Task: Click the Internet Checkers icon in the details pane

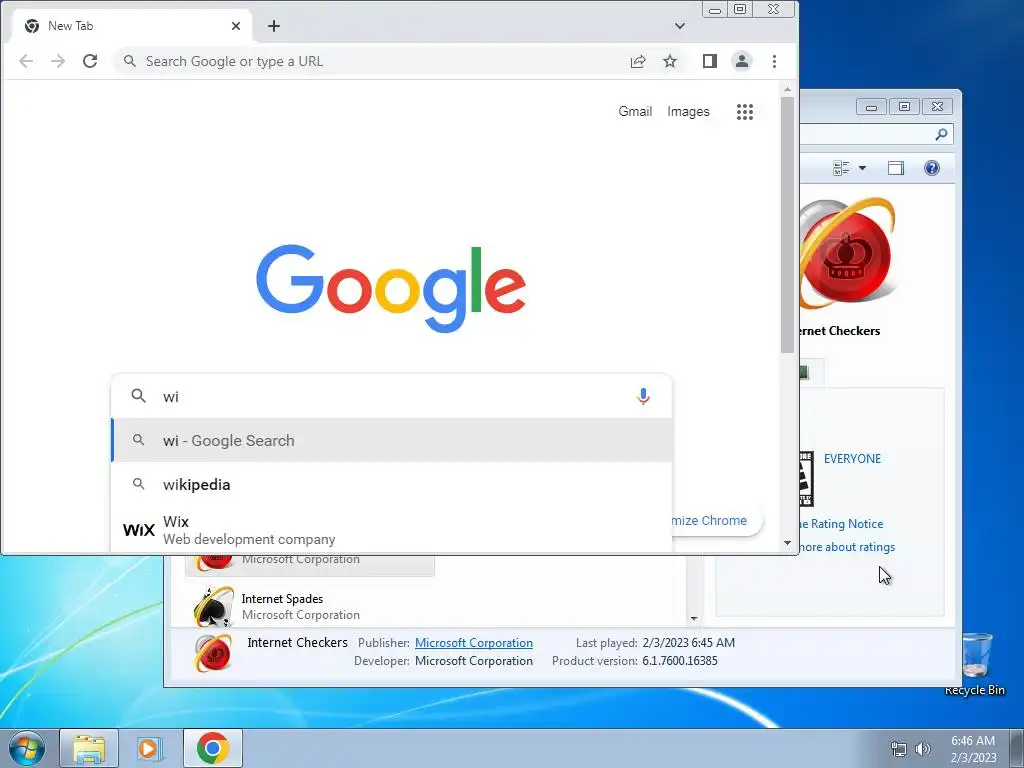Action: [213, 652]
